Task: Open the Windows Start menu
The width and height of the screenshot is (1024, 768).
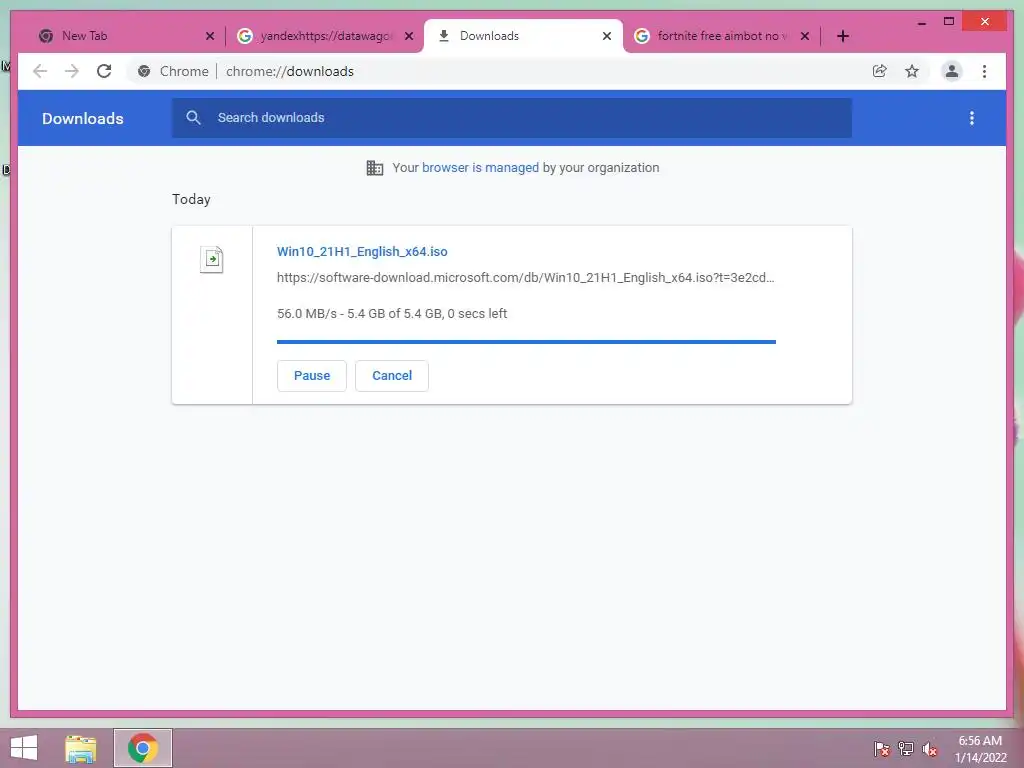Action: click(24, 748)
